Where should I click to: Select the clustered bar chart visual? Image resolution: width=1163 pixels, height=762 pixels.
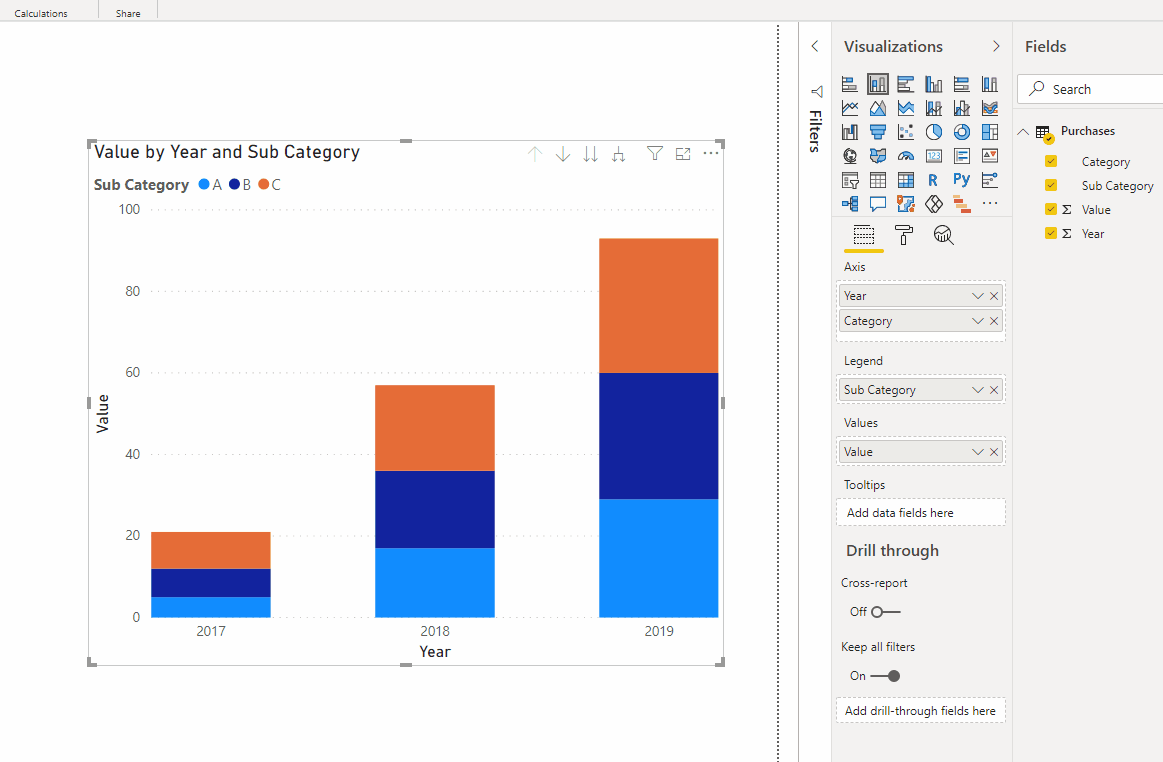point(906,84)
